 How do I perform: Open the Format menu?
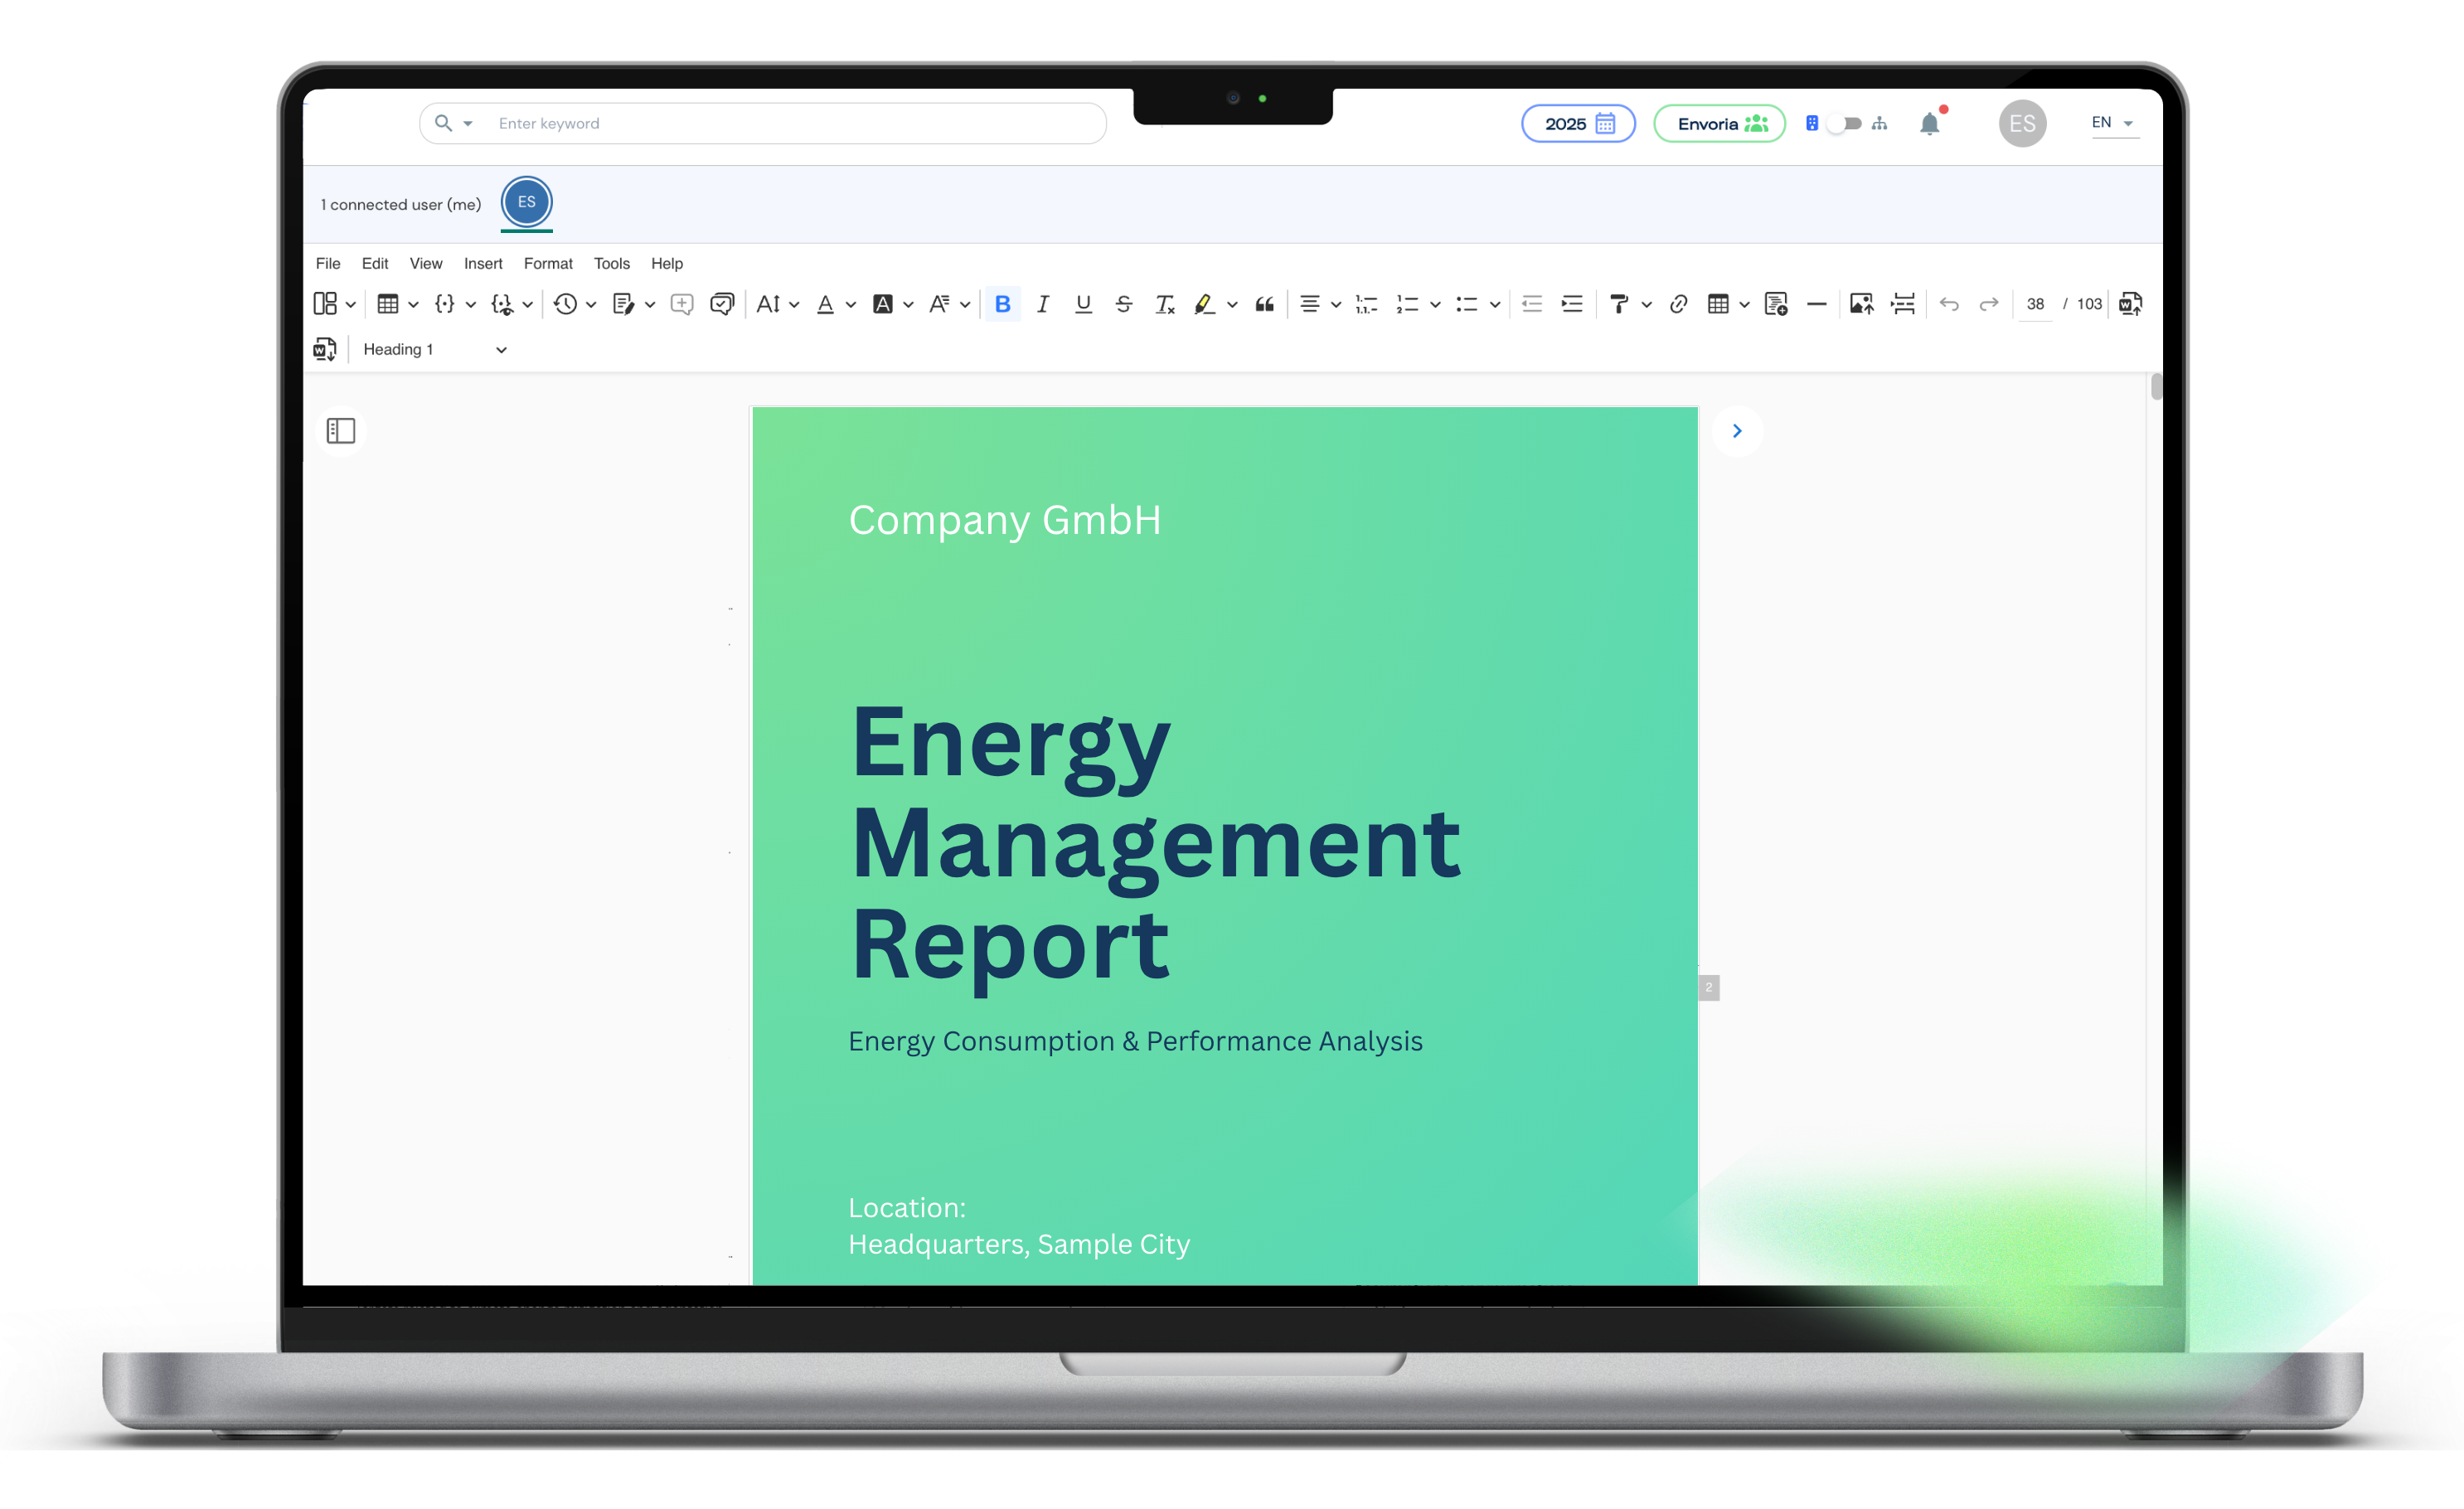pyautogui.click(x=548, y=263)
